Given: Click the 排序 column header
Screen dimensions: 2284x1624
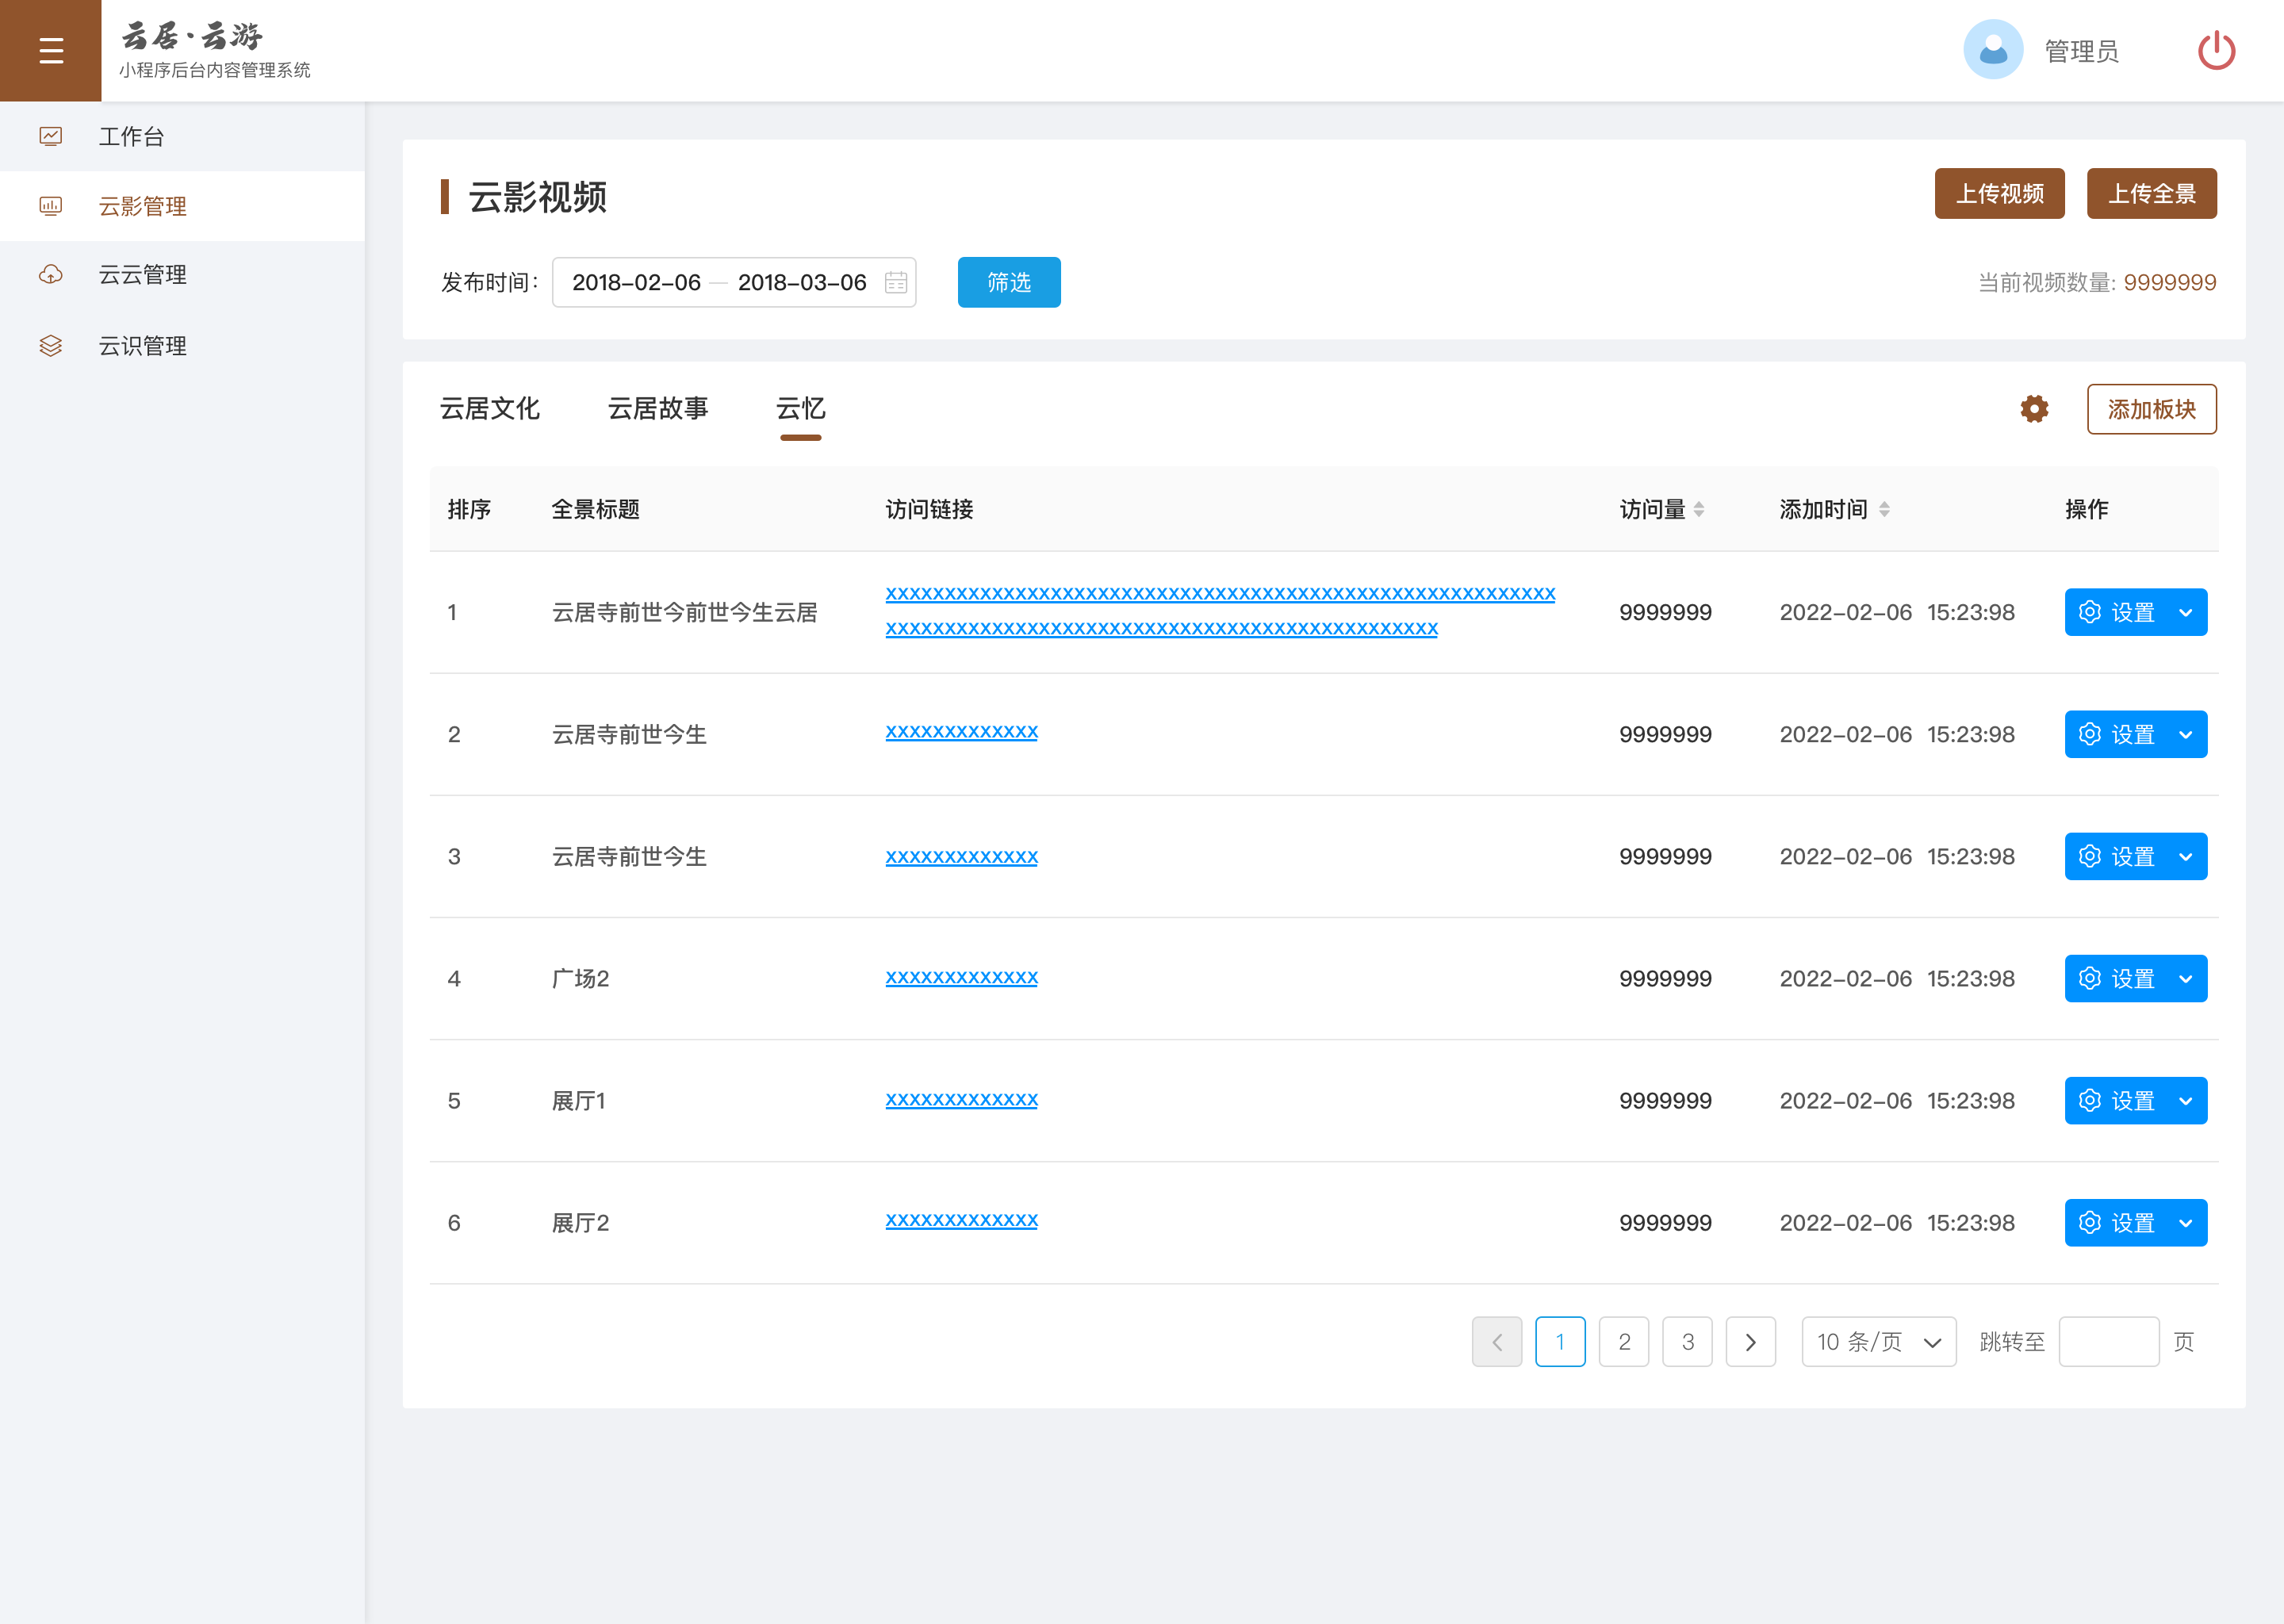Looking at the screenshot, I should pyautogui.click(x=469, y=510).
